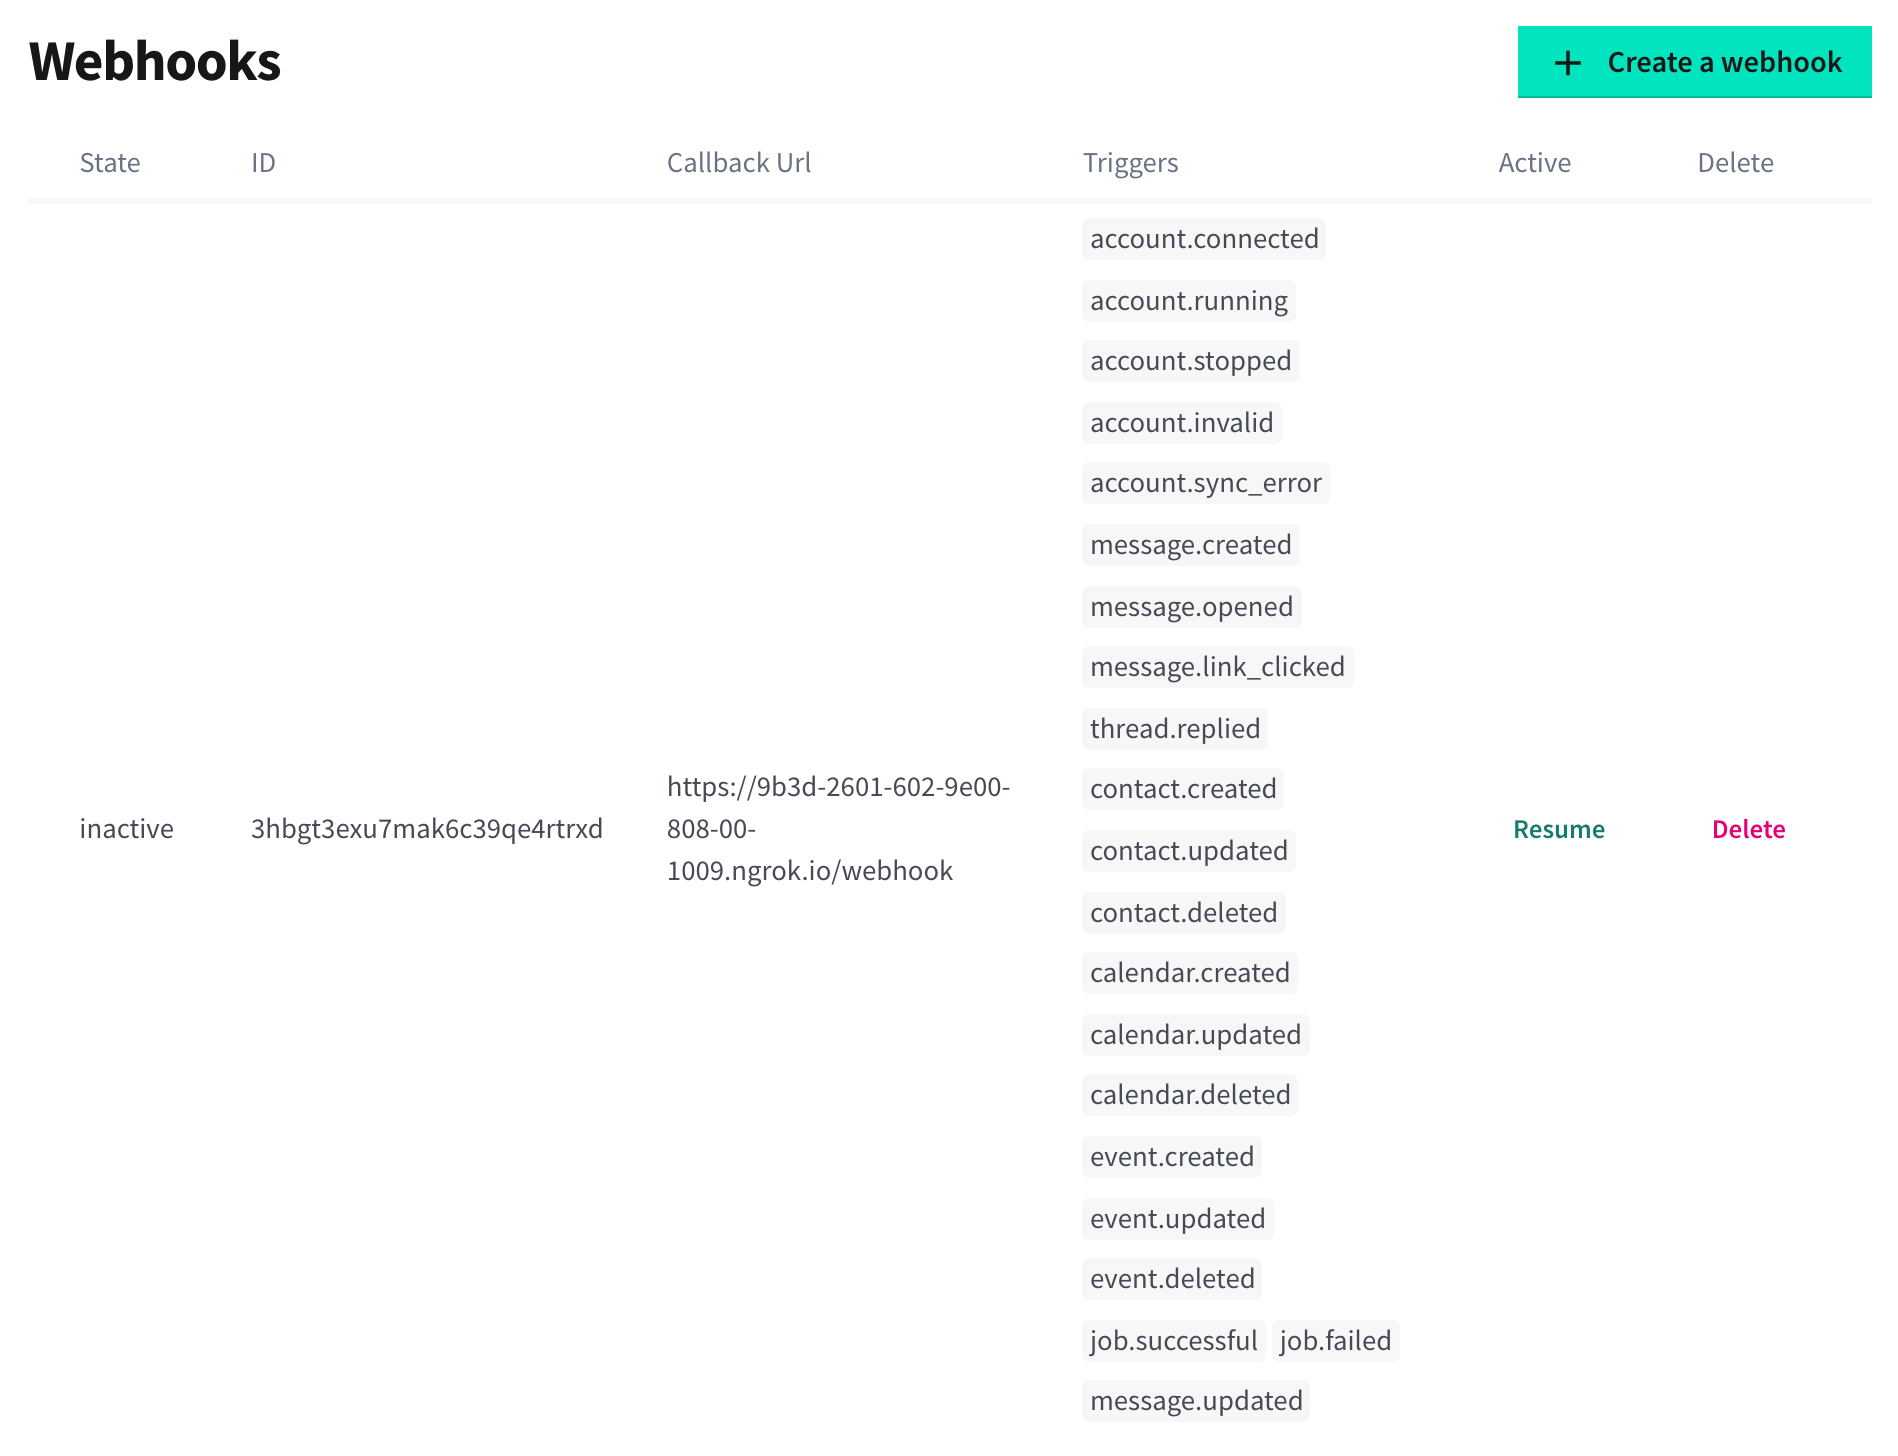Image resolution: width=1898 pixels, height=1456 pixels.
Task: Click the State column header
Action: click(x=110, y=163)
